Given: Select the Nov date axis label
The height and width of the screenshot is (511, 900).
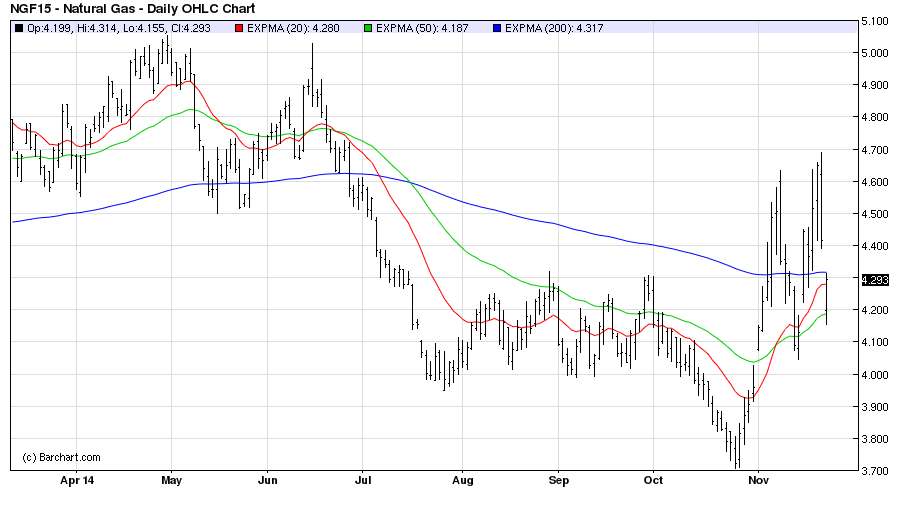Looking at the screenshot, I should (757, 480).
